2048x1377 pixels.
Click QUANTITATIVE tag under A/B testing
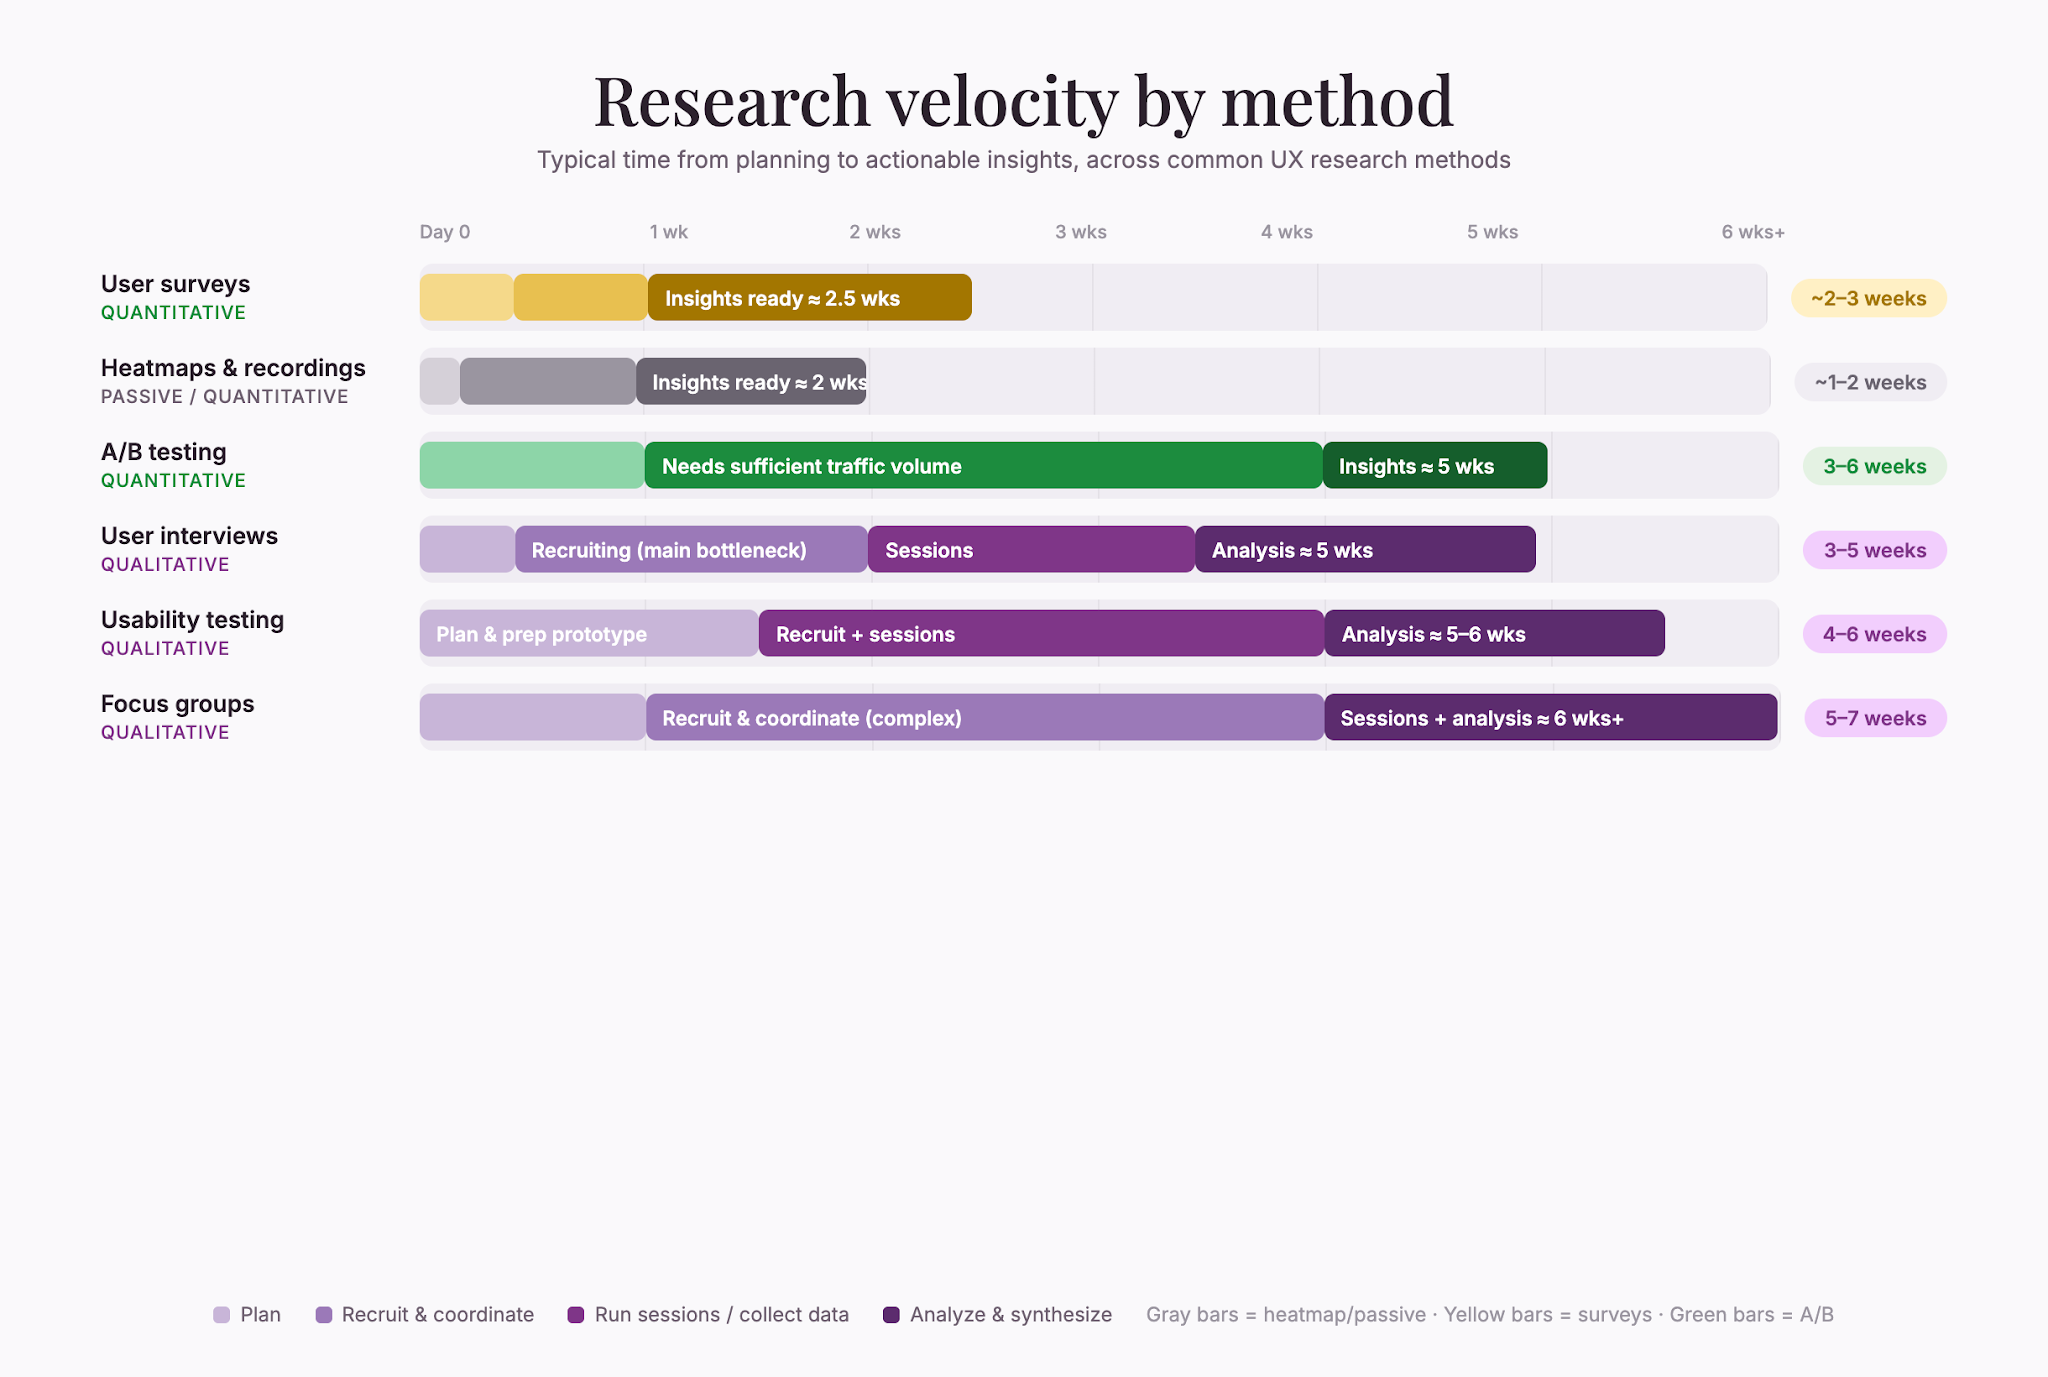pos(173,481)
